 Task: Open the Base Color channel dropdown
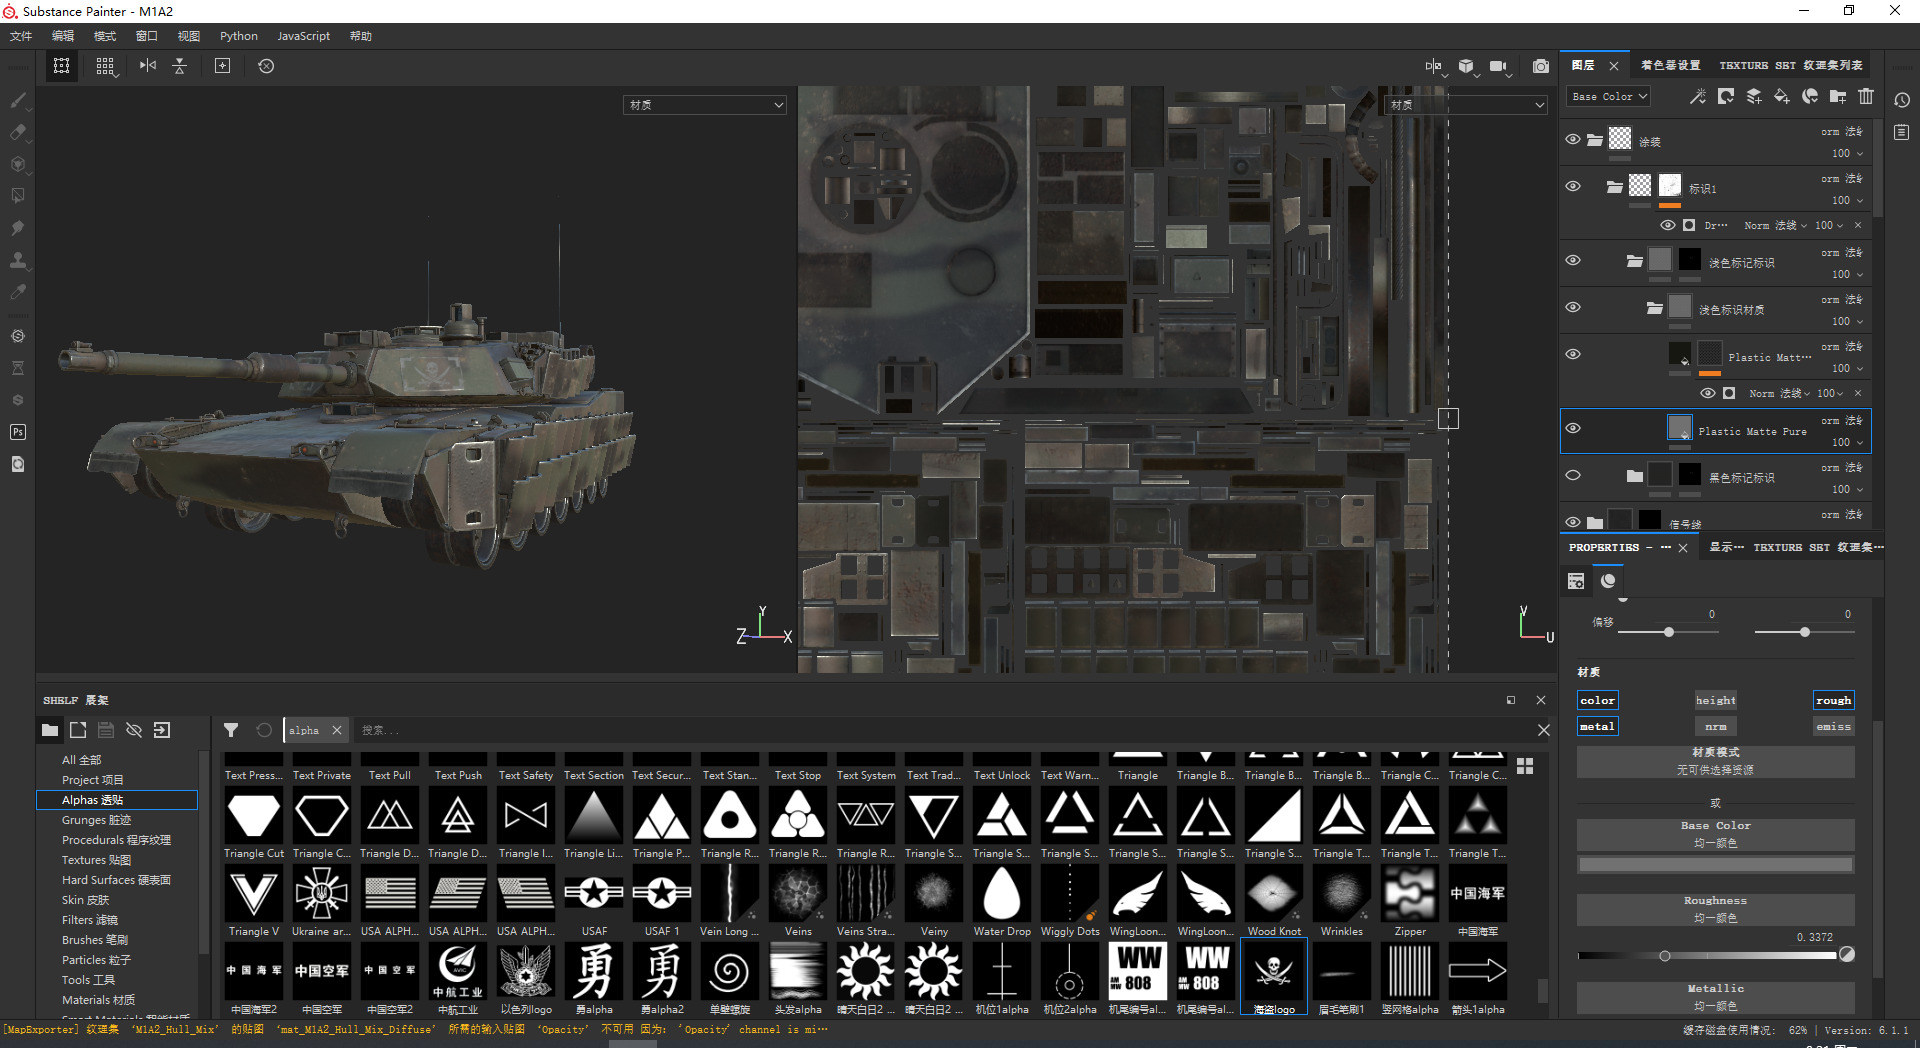[1608, 97]
